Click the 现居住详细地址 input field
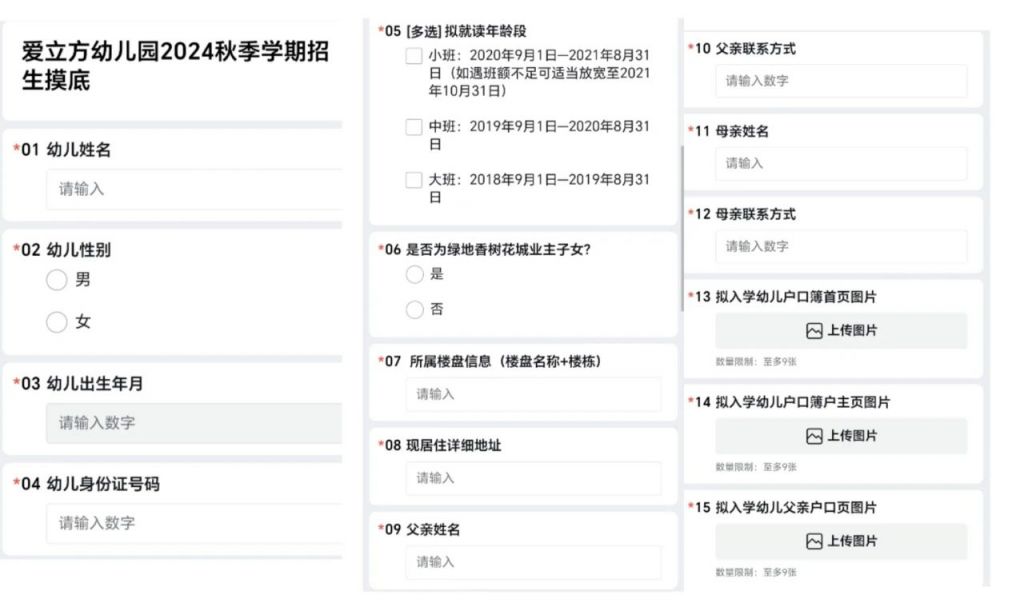This screenshot has height=611, width=1024. click(x=534, y=478)
